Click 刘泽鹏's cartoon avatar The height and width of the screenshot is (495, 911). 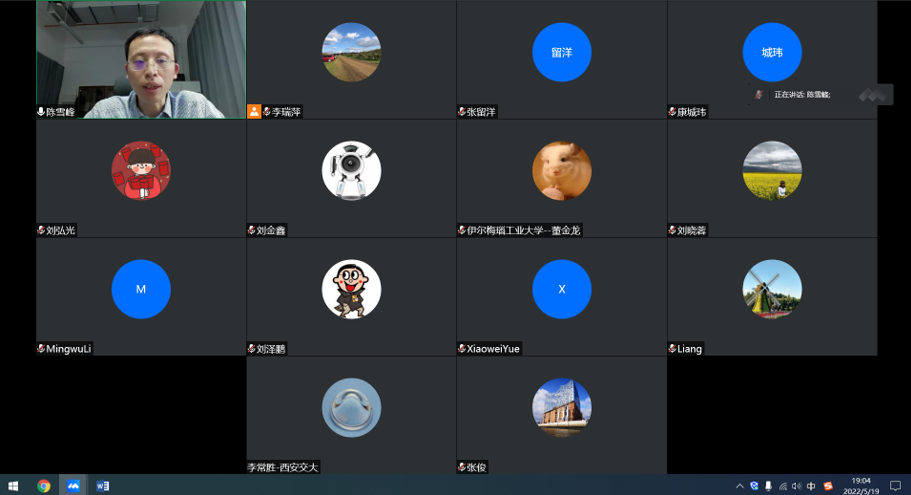351,289
